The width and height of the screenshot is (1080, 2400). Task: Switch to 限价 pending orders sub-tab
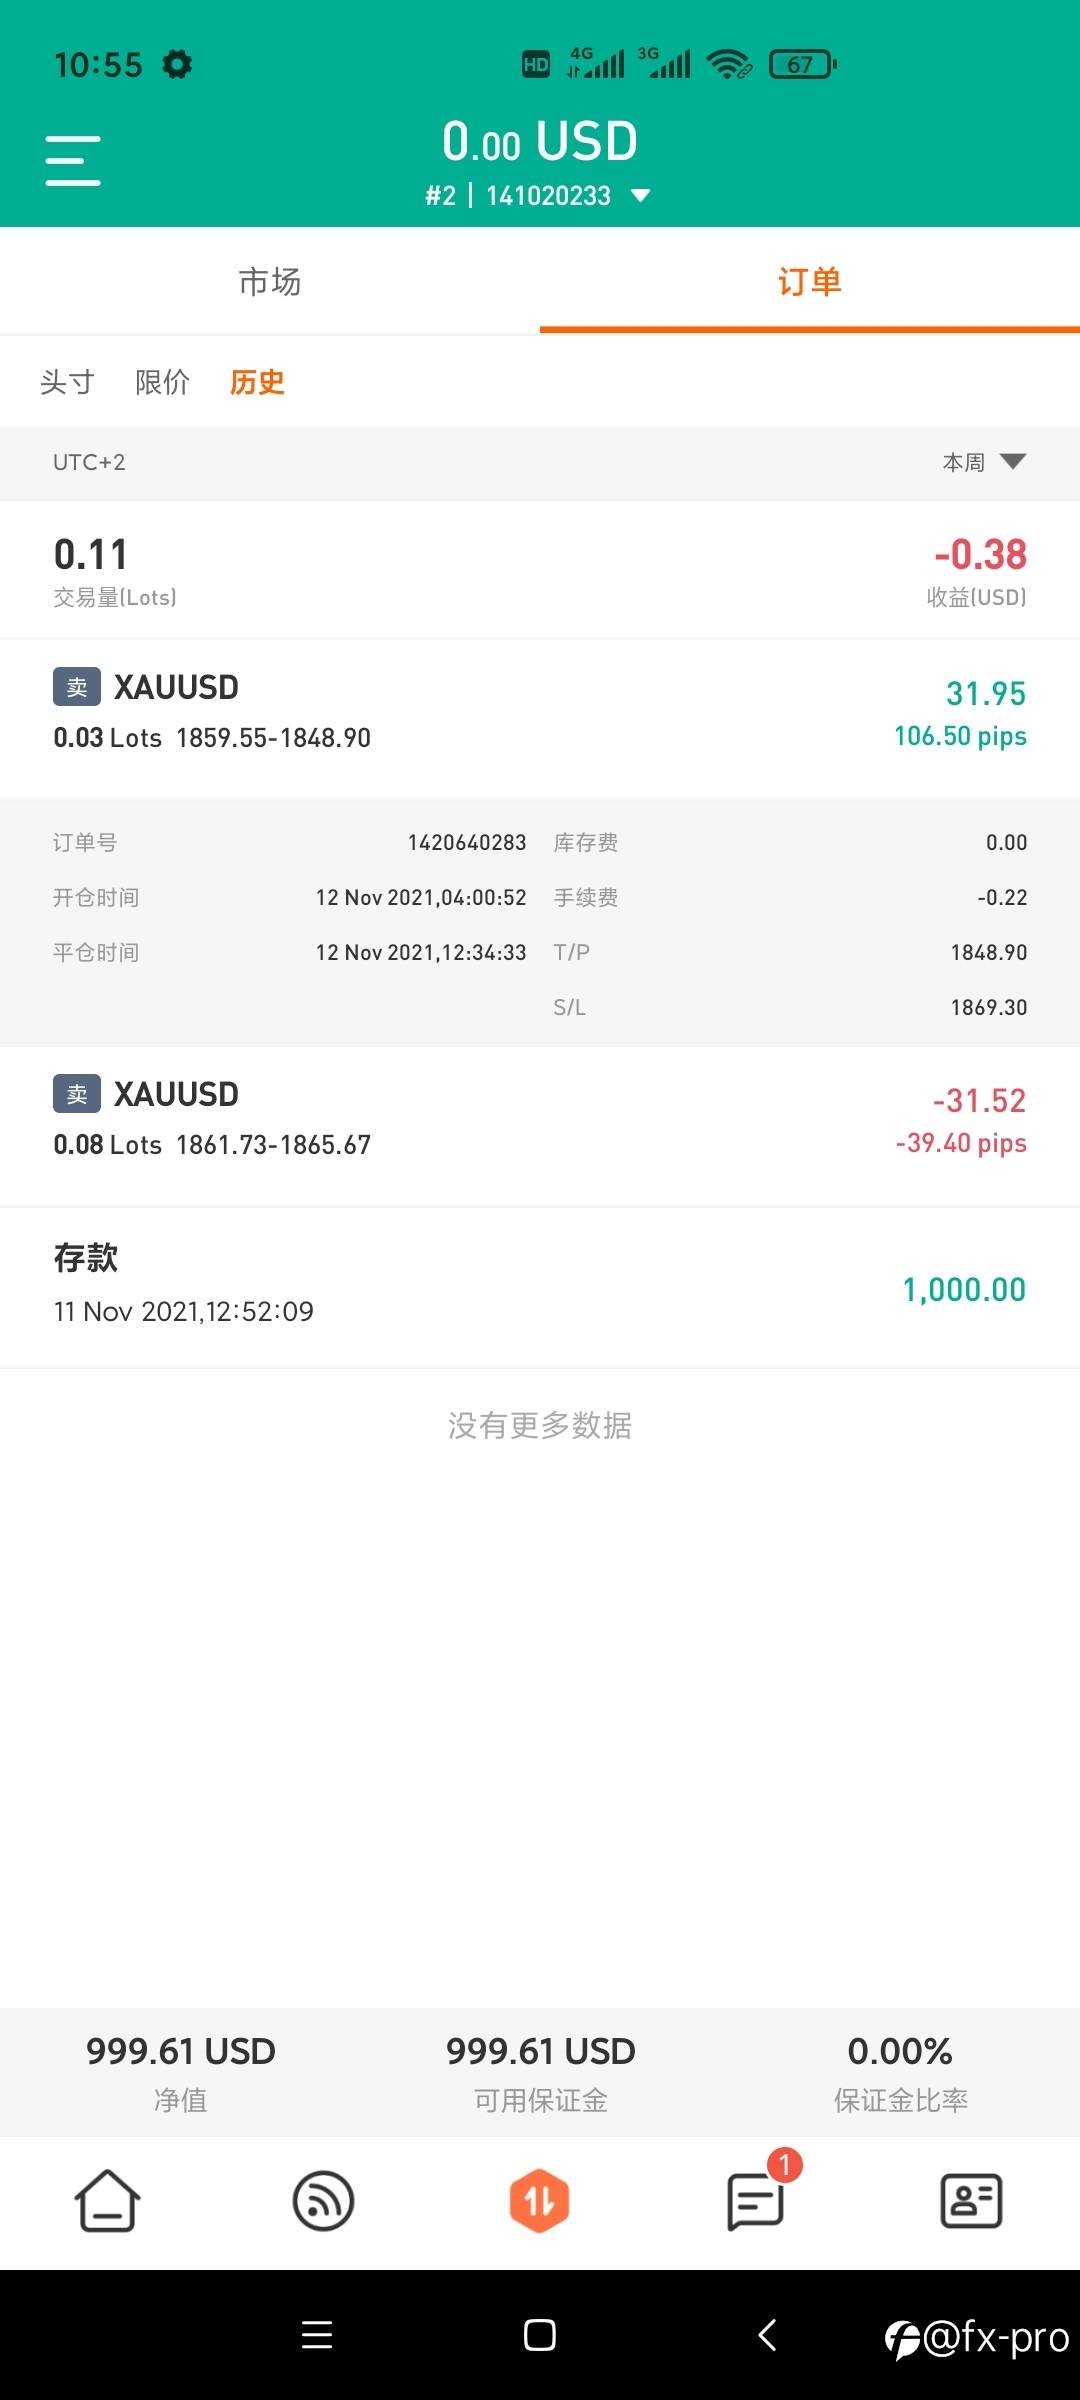(x=162, y=382)
